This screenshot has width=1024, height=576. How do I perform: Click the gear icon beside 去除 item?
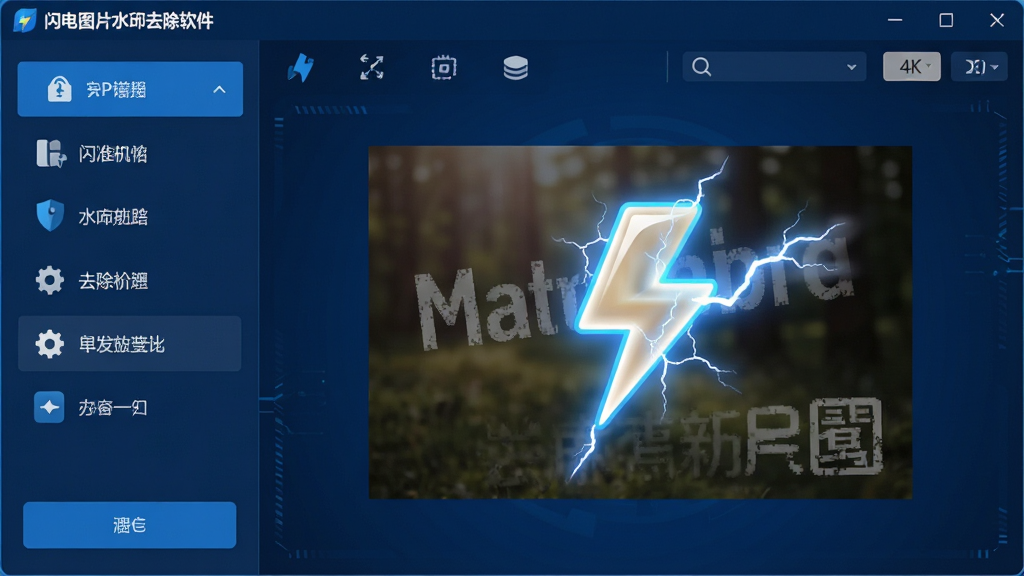[x=50, y=280]
